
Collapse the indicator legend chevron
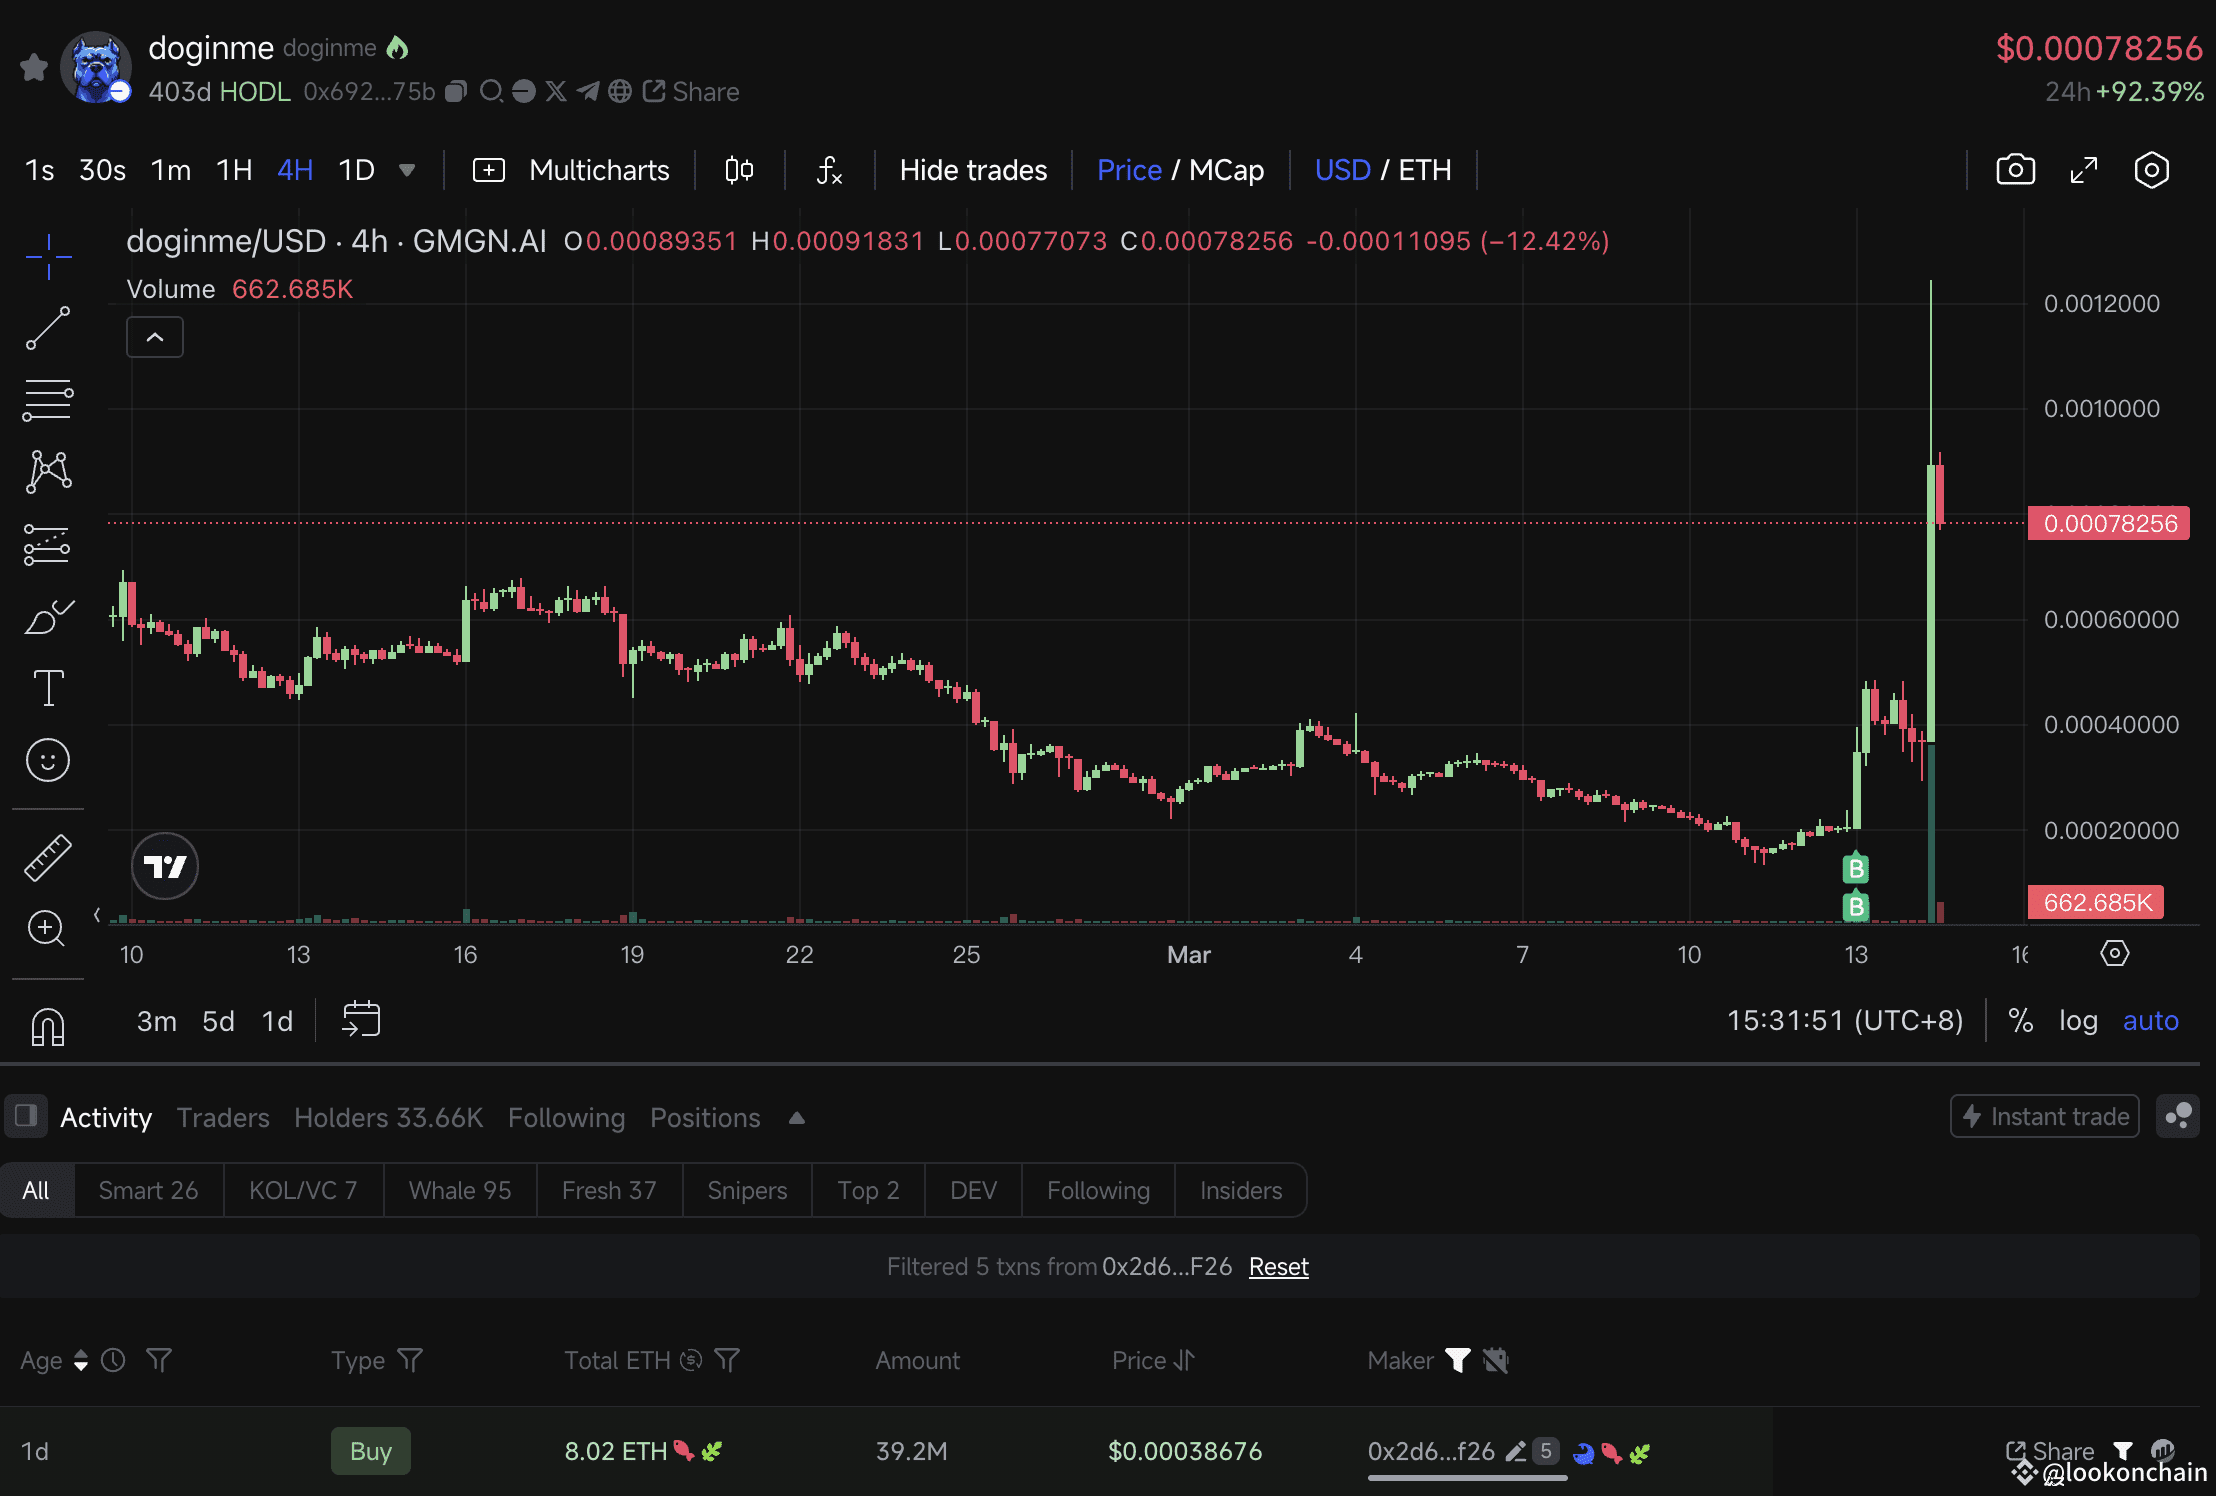pyautogui.click(x=155, y=338)
